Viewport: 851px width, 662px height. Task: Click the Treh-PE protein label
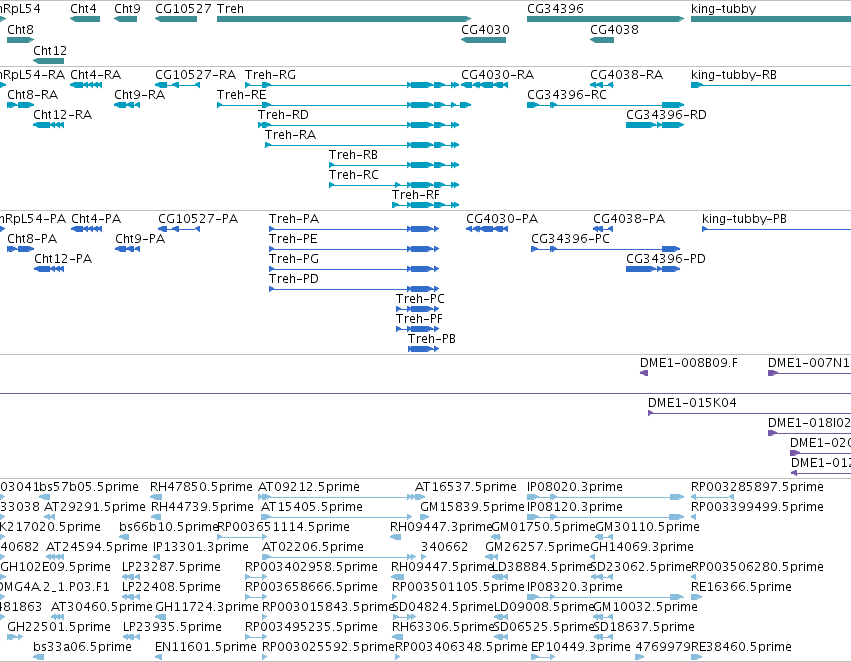pos(293,239)
